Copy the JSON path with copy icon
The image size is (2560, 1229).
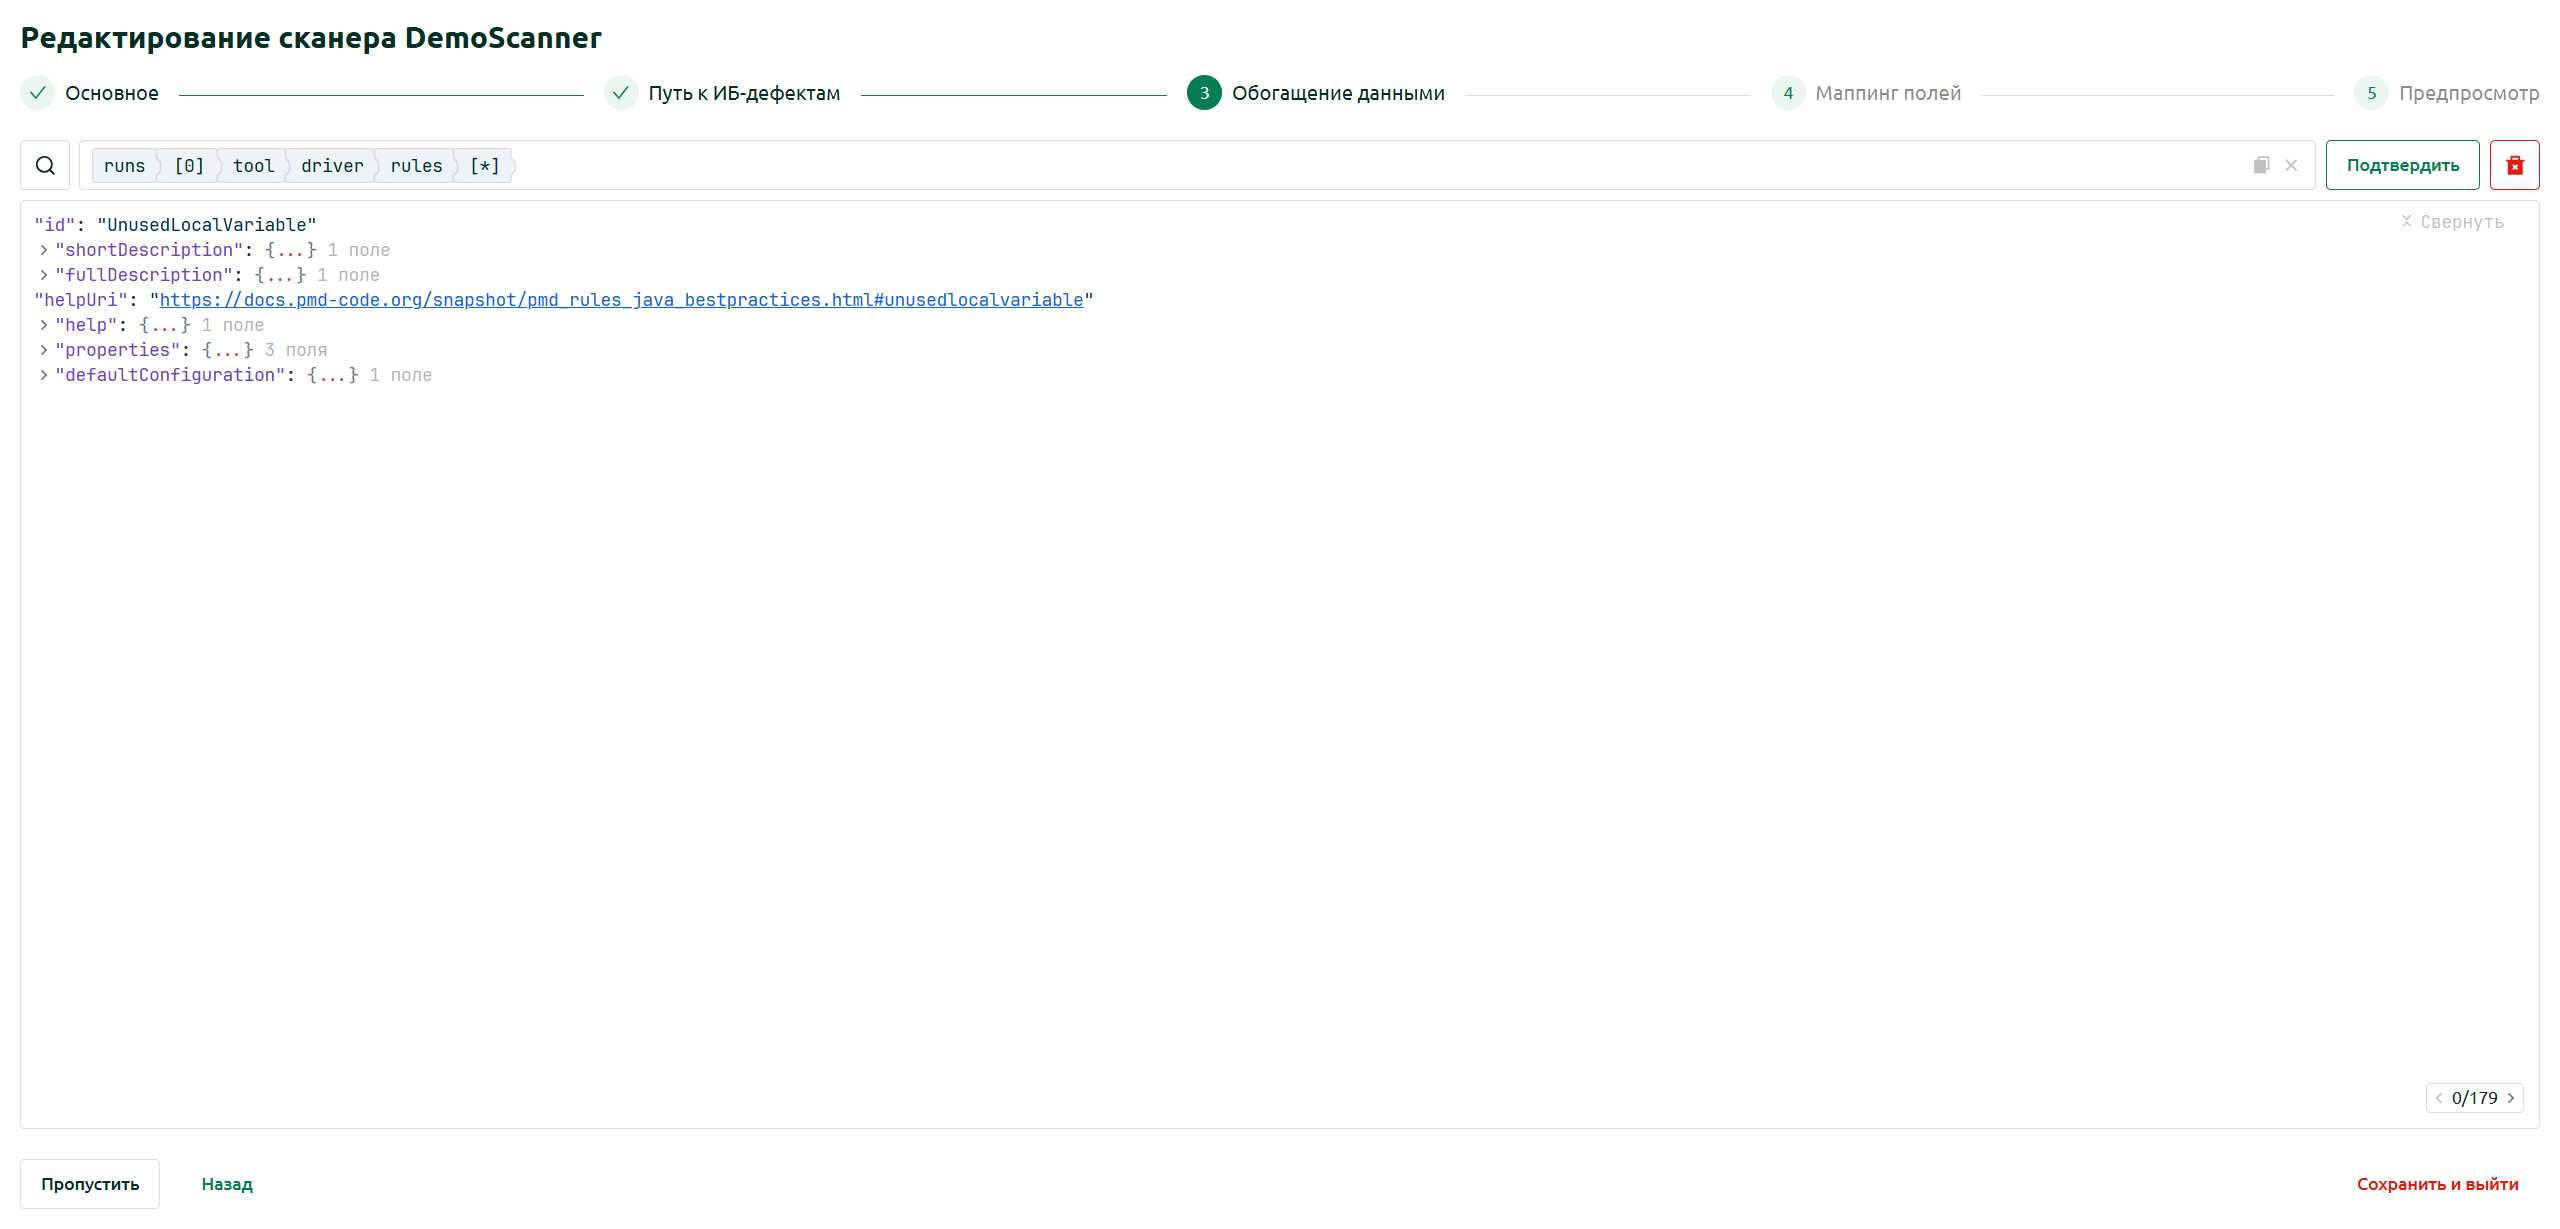pyautogui.click(x=2261, y=165)
